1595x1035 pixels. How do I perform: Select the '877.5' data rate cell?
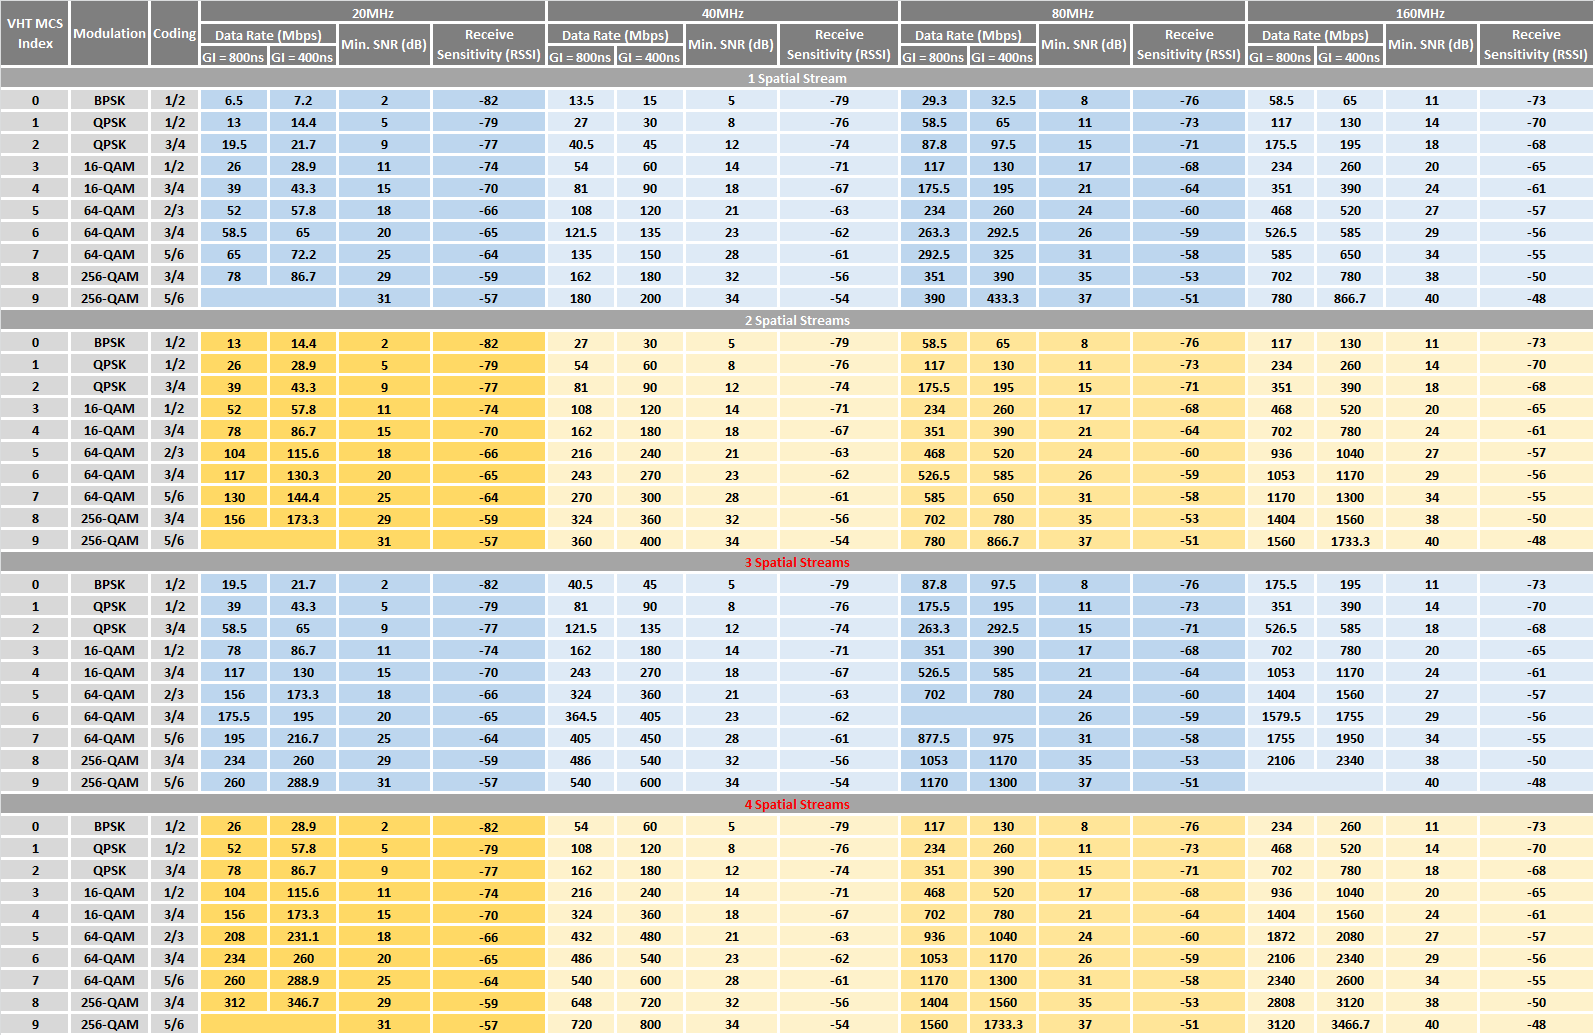(x=934, y=739)
